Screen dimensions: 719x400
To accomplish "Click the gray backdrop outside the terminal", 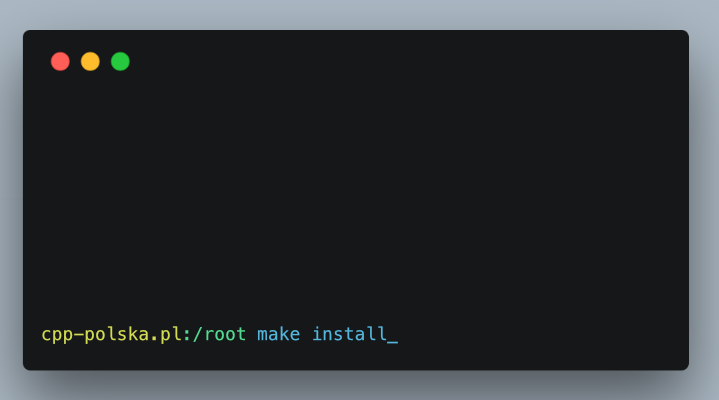I will (x=360, y=14).
